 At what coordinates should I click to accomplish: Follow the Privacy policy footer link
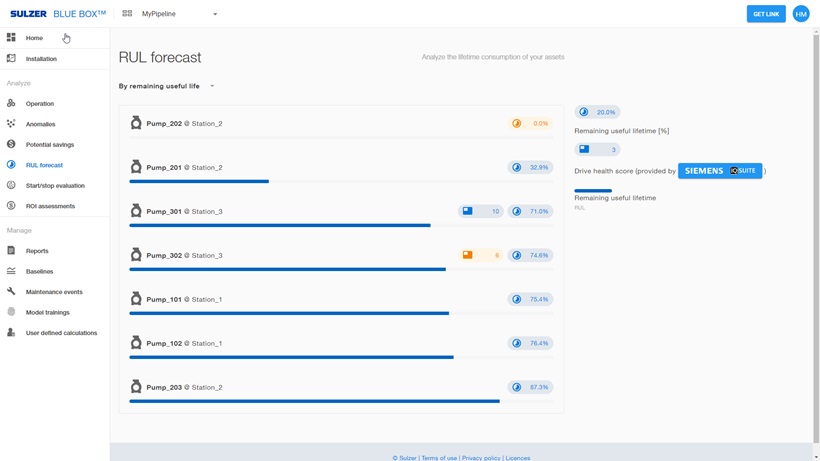click(x=481, y=458)
